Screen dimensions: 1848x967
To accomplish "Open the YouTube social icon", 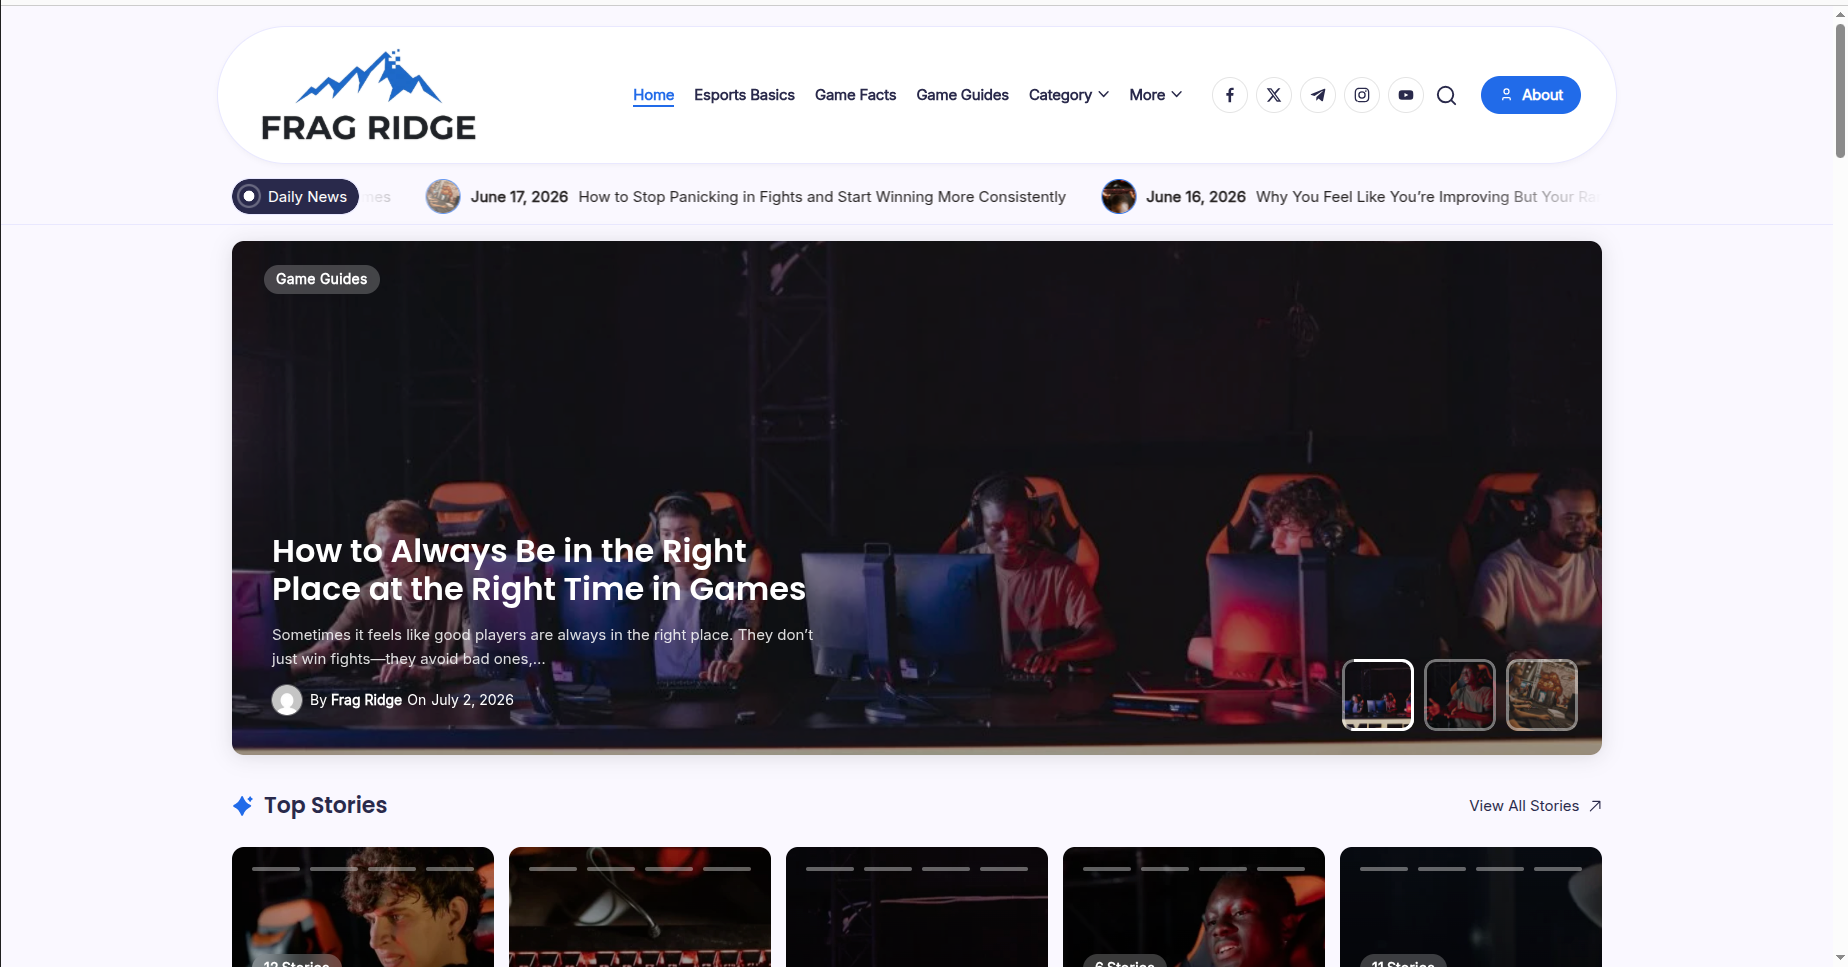I will (x=1406, y=95).
